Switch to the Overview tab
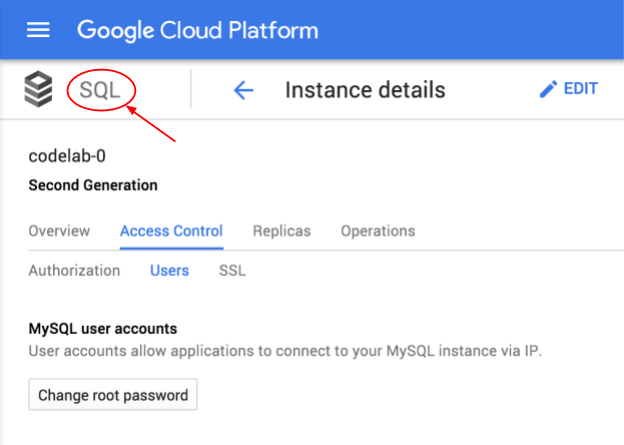Viewport: 624px width, 445px height. click(x=59, y=231)
